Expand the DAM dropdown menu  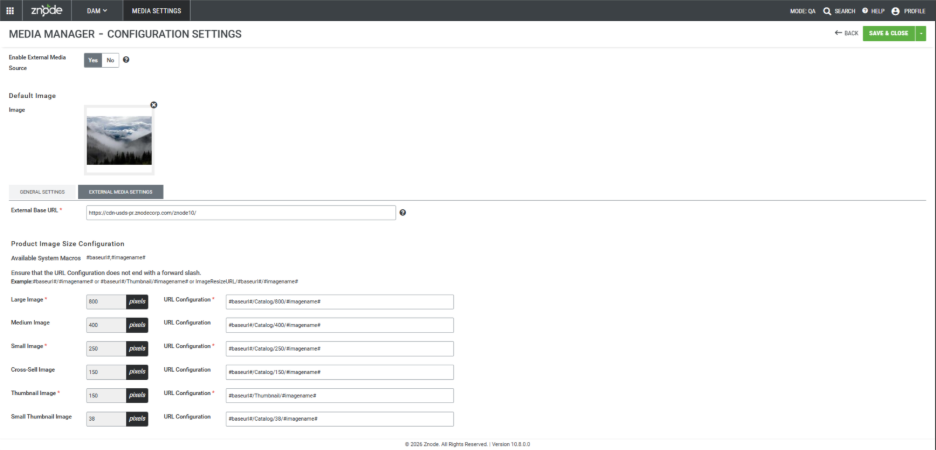coord(97,11)
